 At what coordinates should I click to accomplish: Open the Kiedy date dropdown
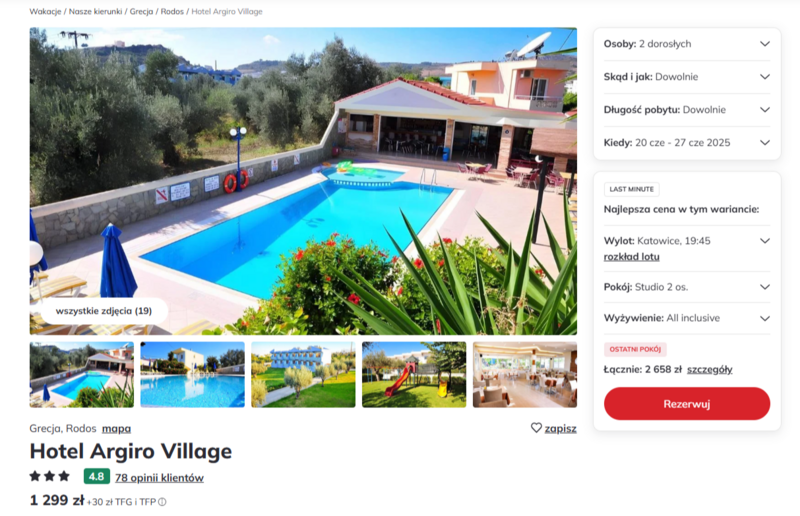(687, 142)
